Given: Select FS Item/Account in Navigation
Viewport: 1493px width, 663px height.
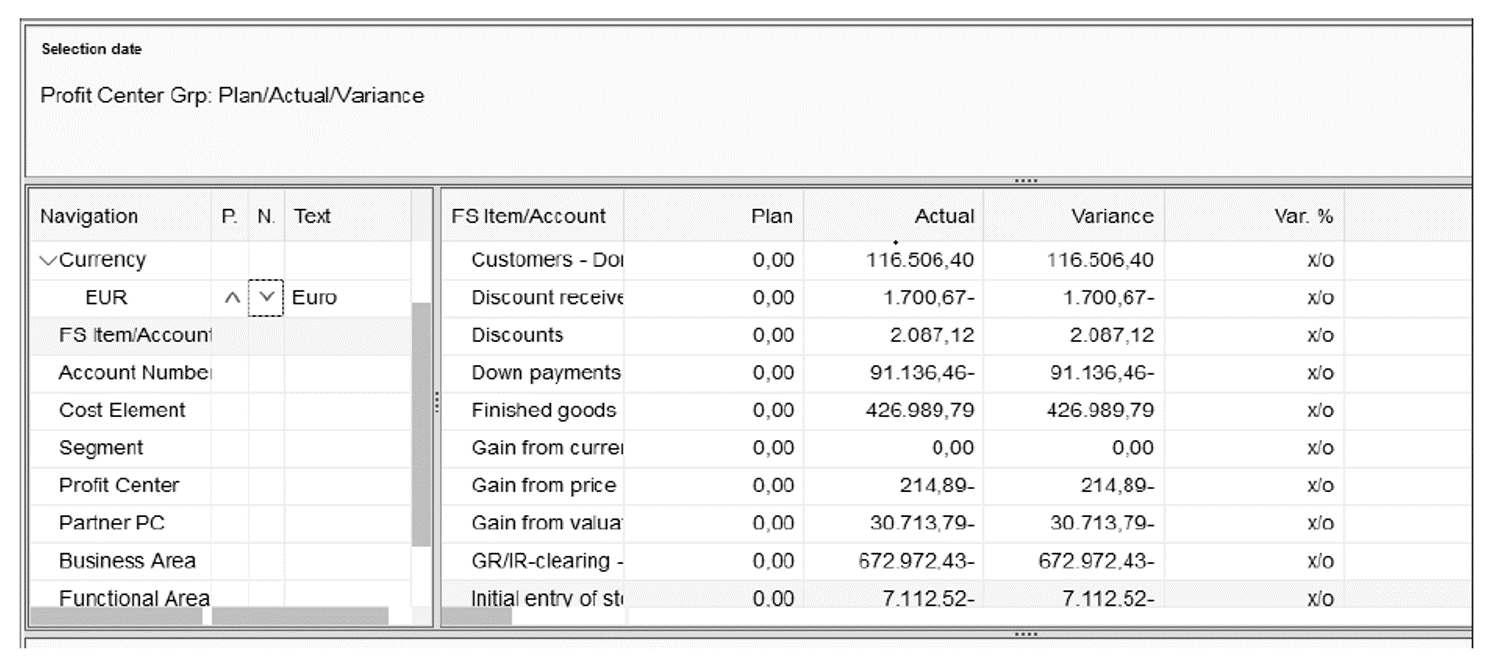Looking at the screenshot, I should [x=135, y=335].
